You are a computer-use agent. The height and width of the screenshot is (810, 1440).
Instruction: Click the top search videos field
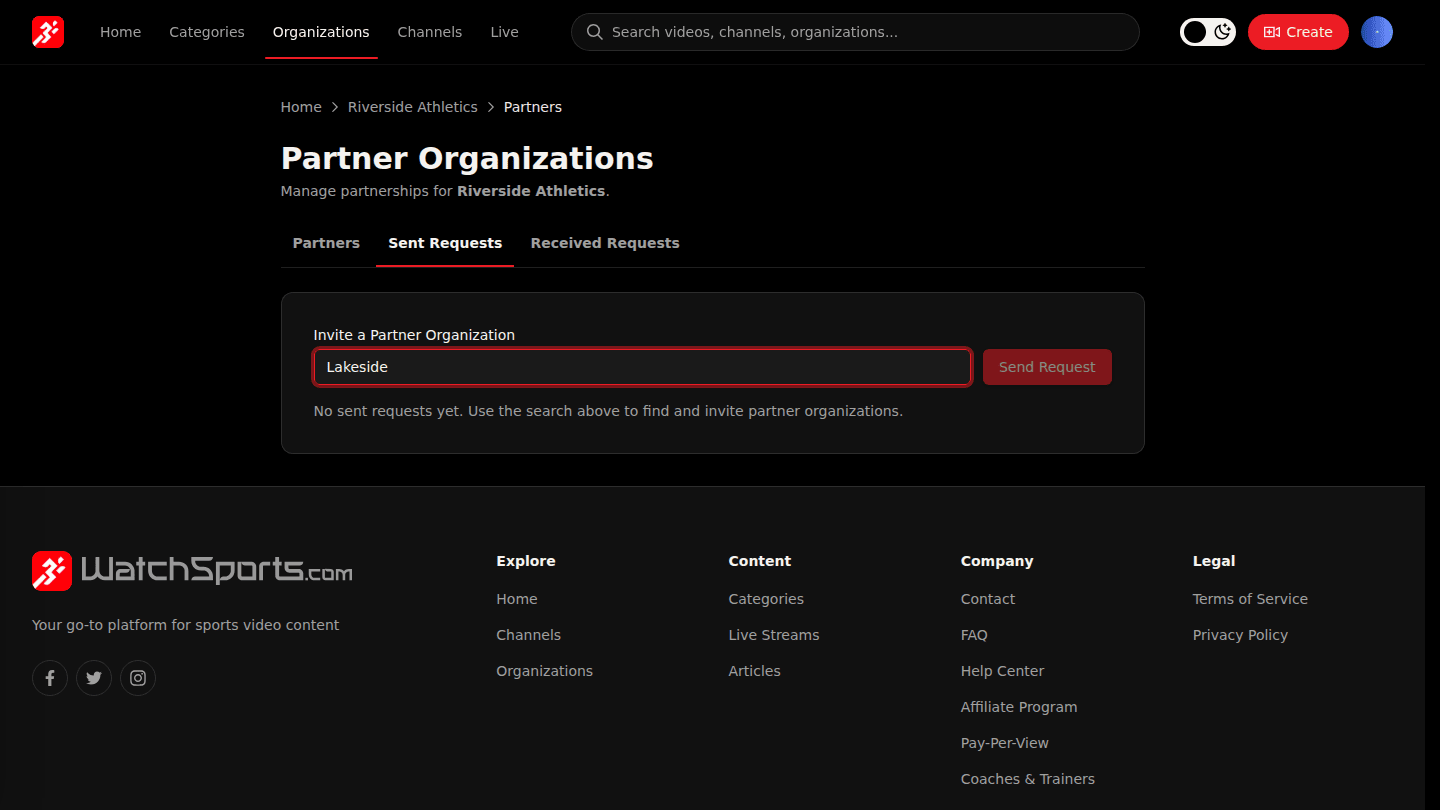[x=855, y=32]
